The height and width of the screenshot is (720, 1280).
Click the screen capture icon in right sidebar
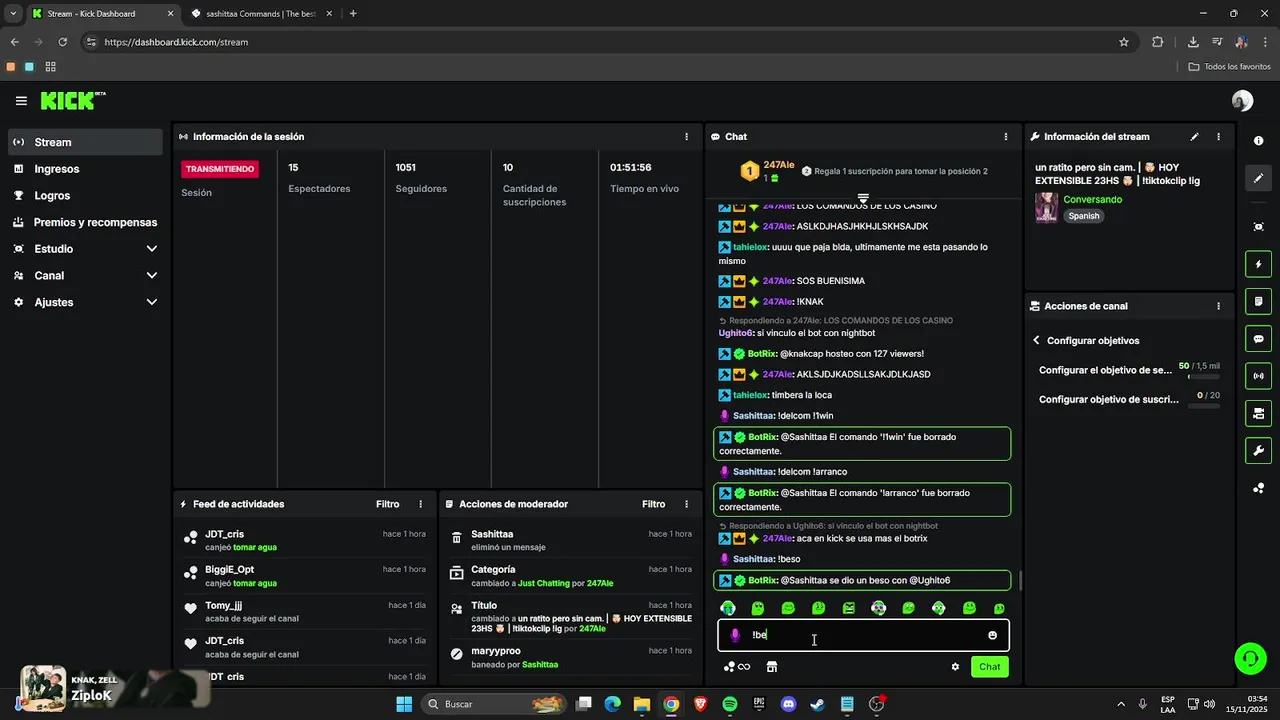tap(1258, 227)
